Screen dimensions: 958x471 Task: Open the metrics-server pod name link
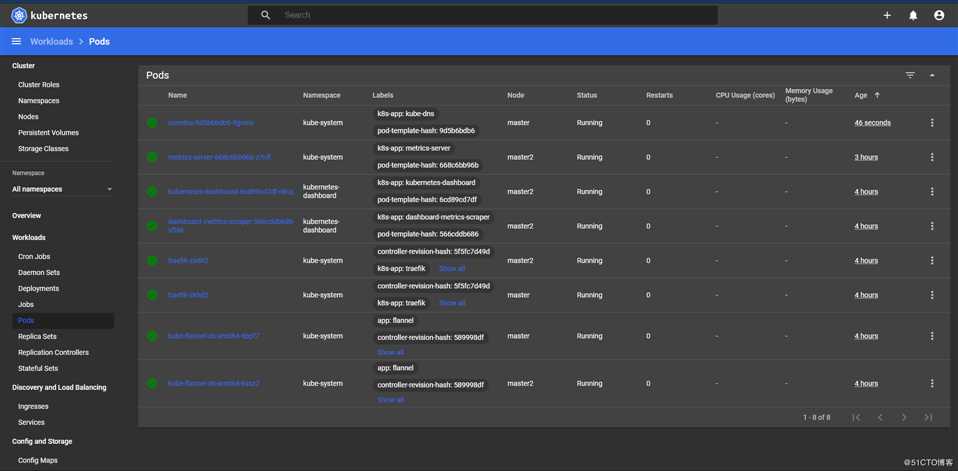pos(219,157)
